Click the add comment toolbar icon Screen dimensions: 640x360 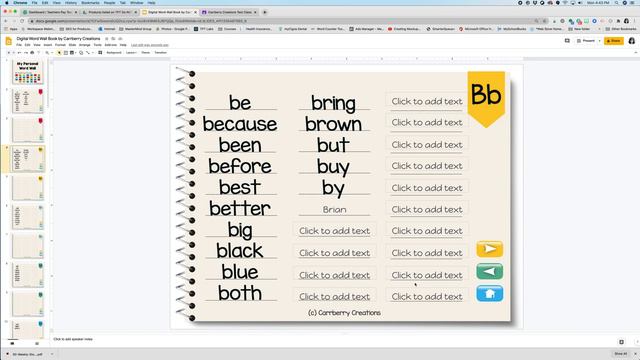pyautogui.click(x=100, y=53)
